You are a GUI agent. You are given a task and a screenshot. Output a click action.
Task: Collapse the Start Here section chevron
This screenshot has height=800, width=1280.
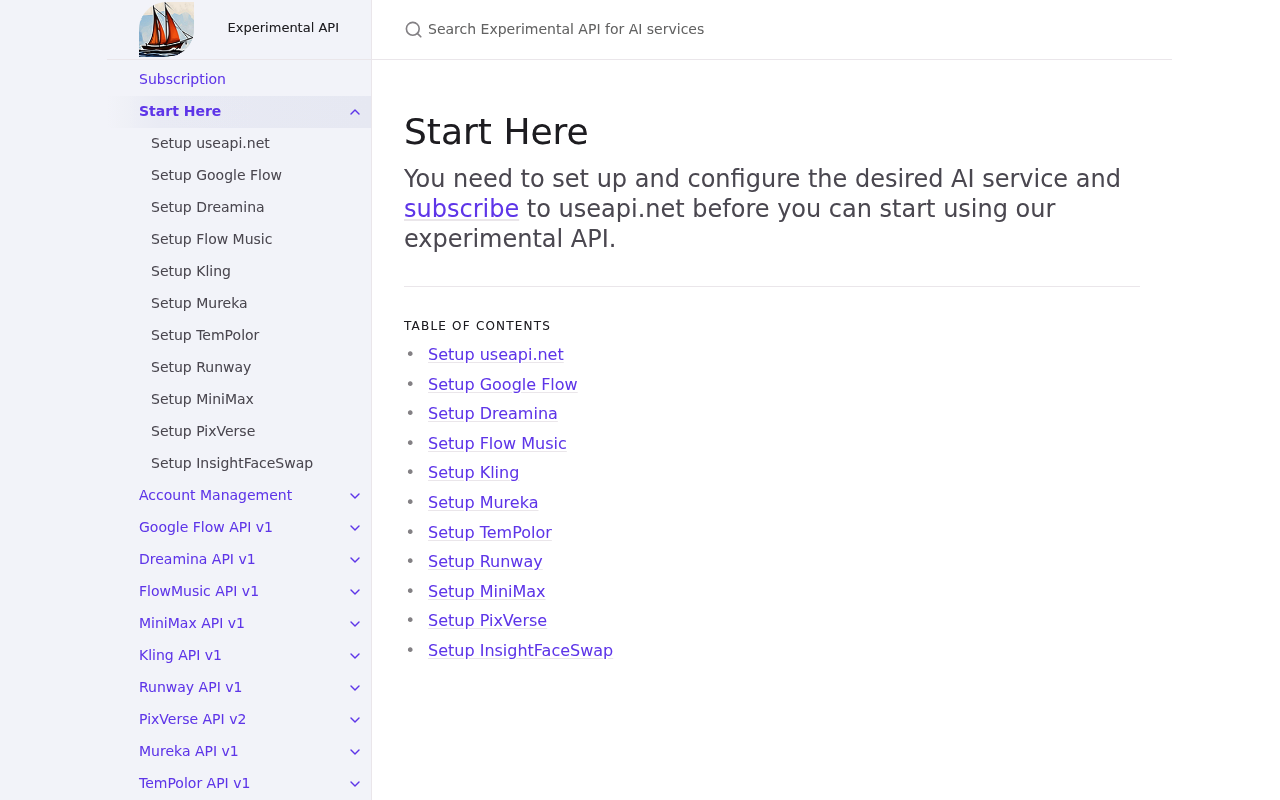pyautogui.click(x=355, y=112)
